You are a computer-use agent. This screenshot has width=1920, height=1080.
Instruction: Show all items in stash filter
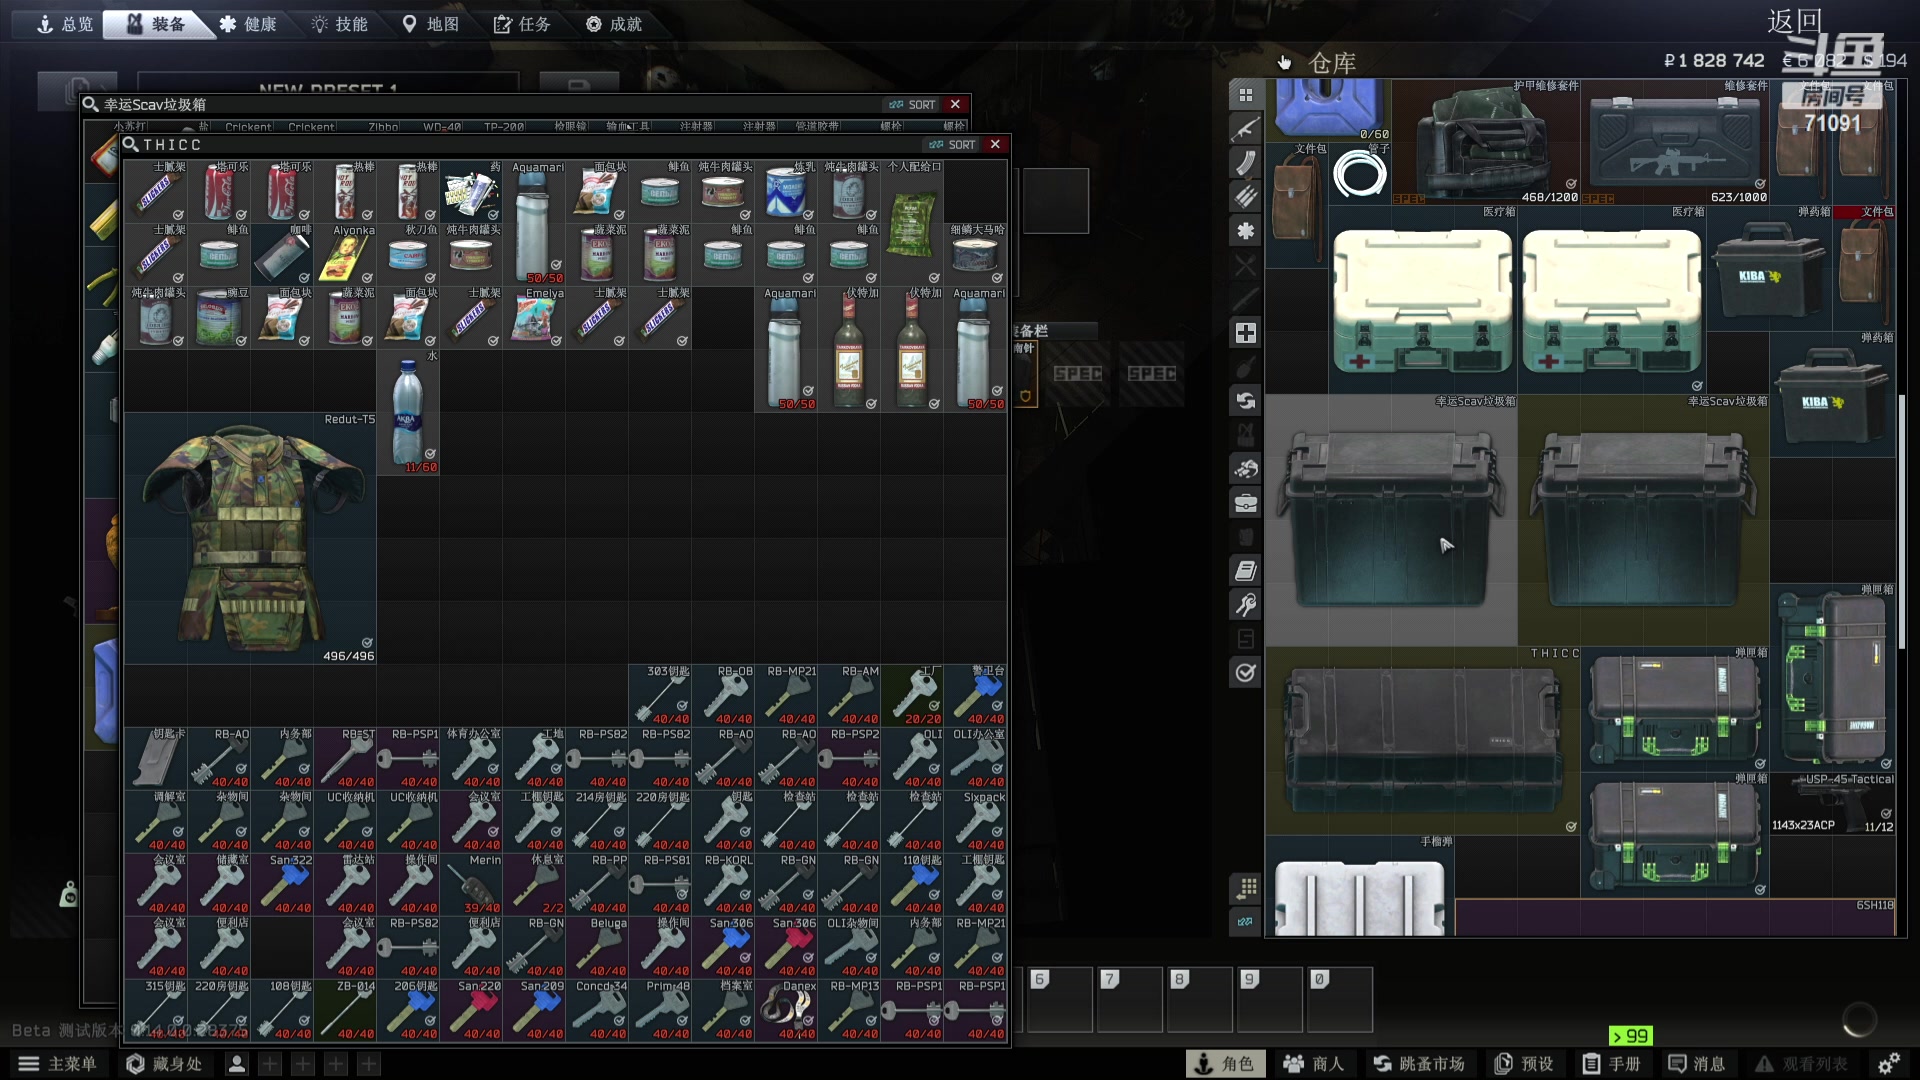(x=1245, y=95)
